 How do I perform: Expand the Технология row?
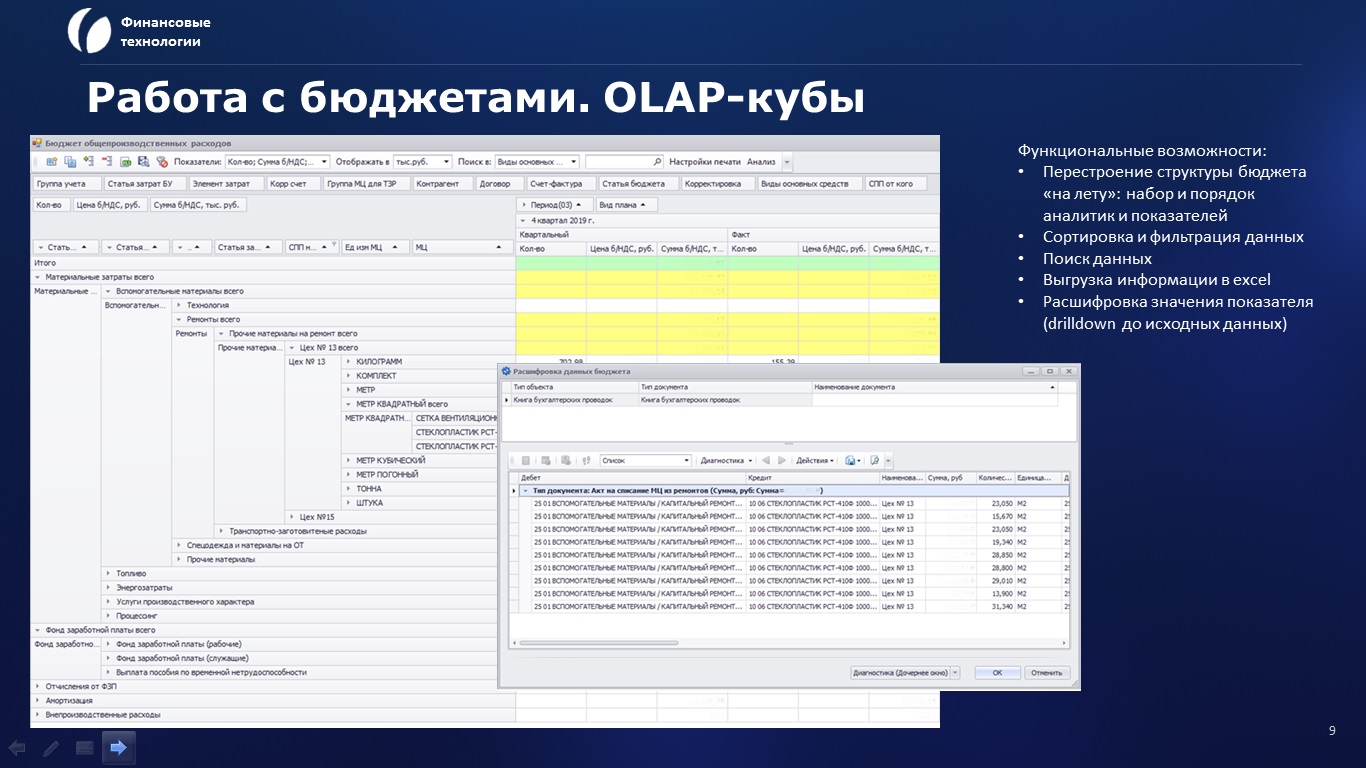click(178, 305)
